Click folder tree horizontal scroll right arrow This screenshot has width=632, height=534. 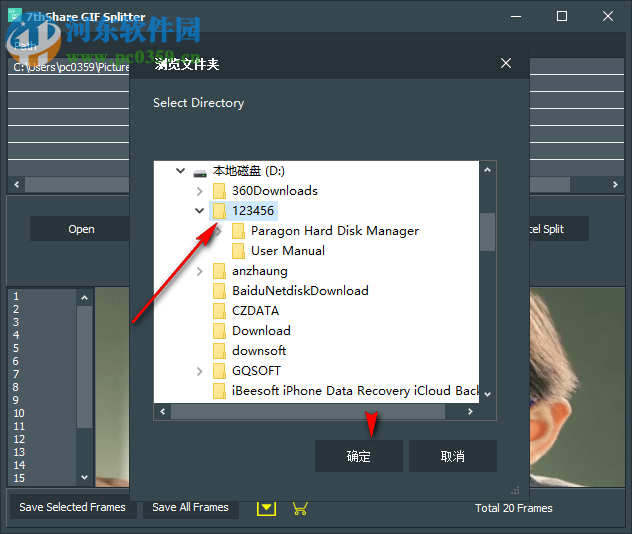[x=470, y=411]
